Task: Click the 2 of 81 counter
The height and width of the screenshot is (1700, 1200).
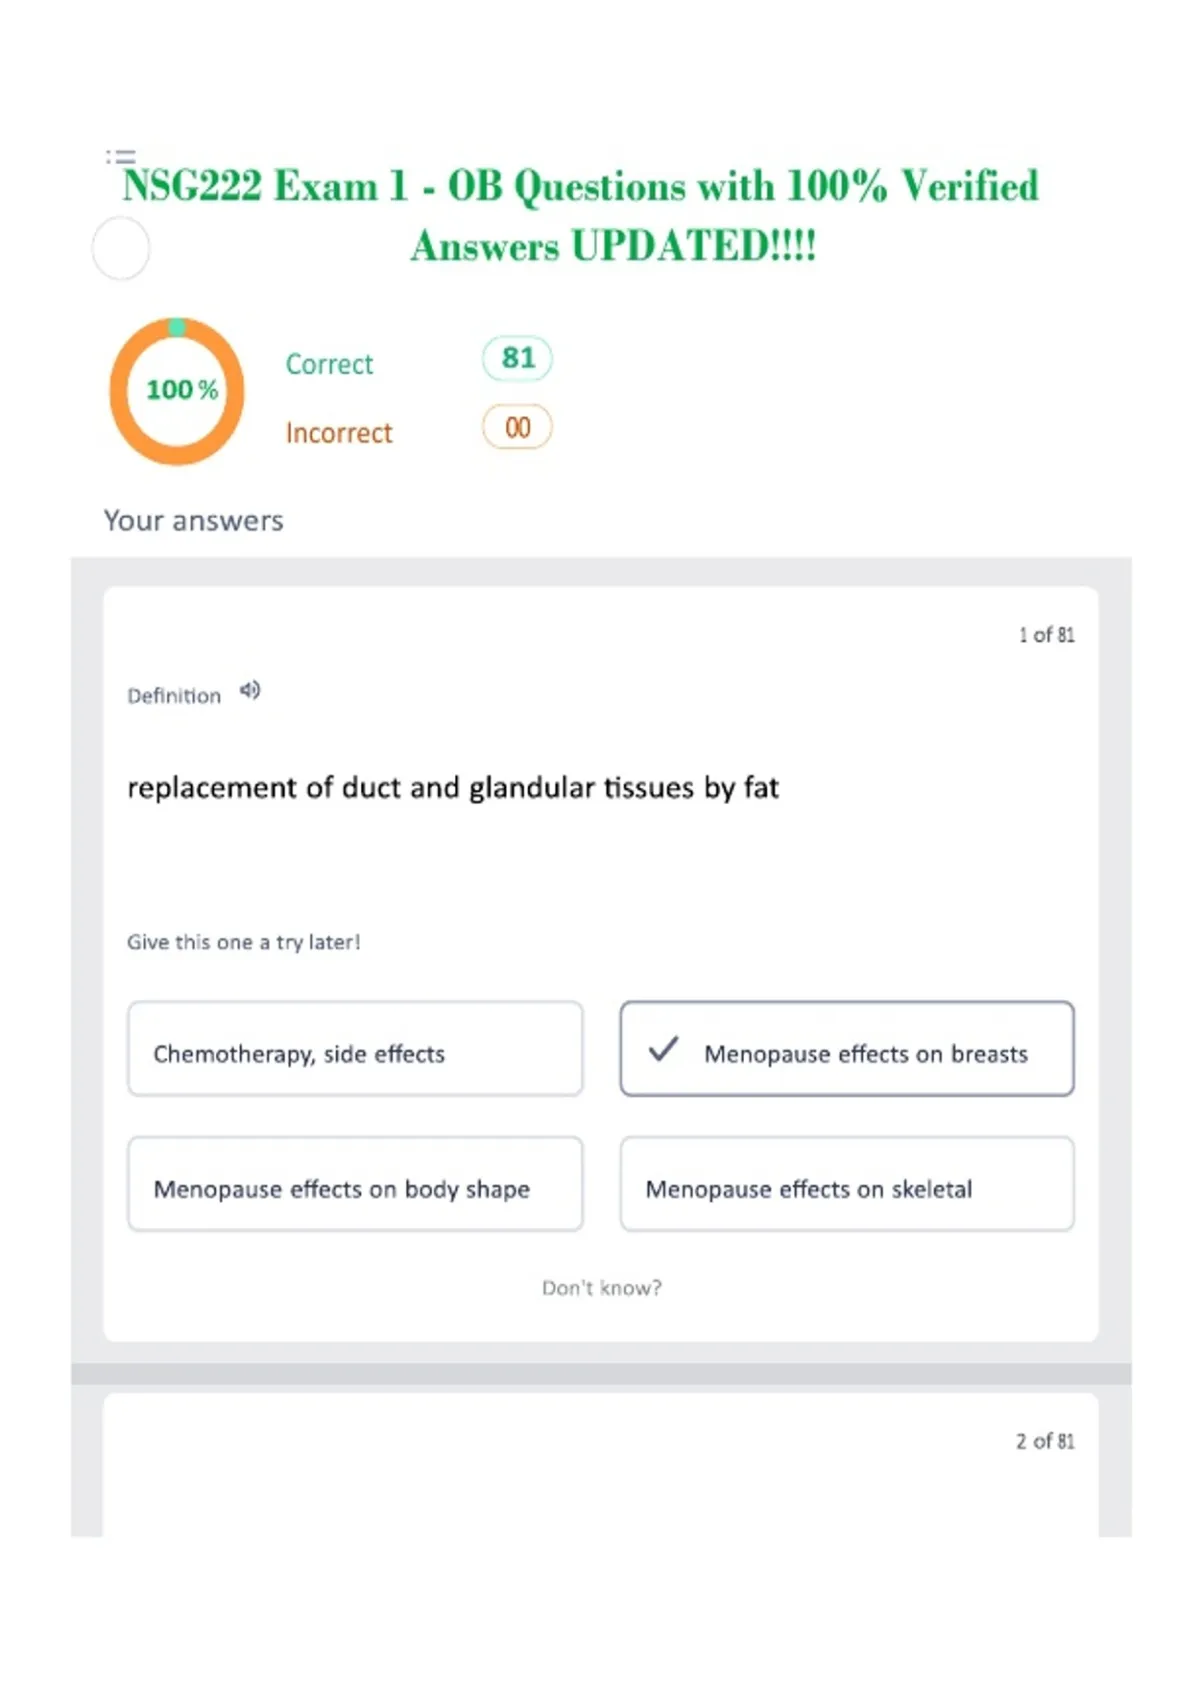Action: [x=1046, y=1441]
